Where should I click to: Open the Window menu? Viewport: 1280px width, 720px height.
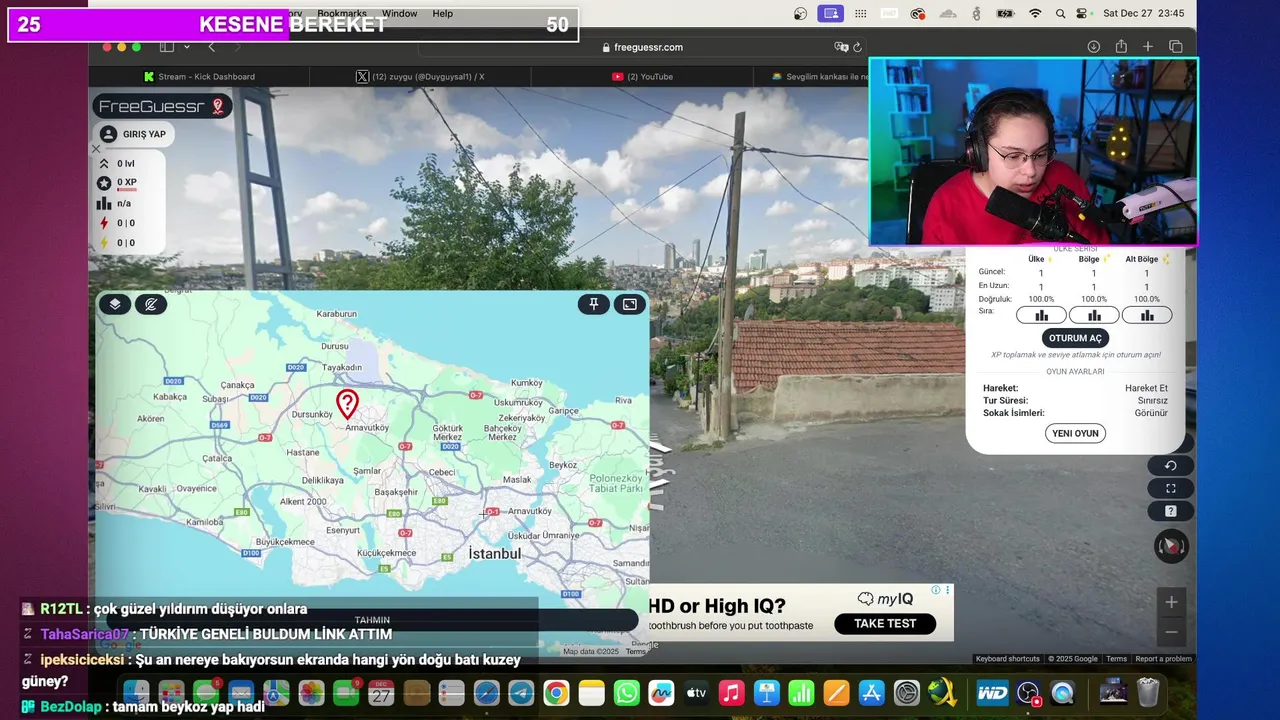[x=399, y=14]
